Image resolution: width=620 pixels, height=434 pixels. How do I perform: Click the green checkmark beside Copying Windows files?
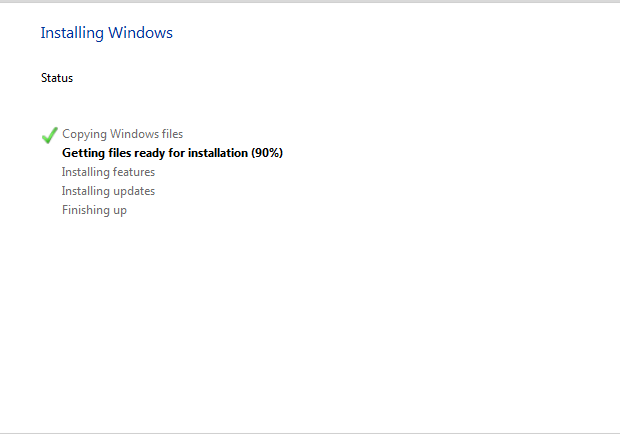coord(49,135)
